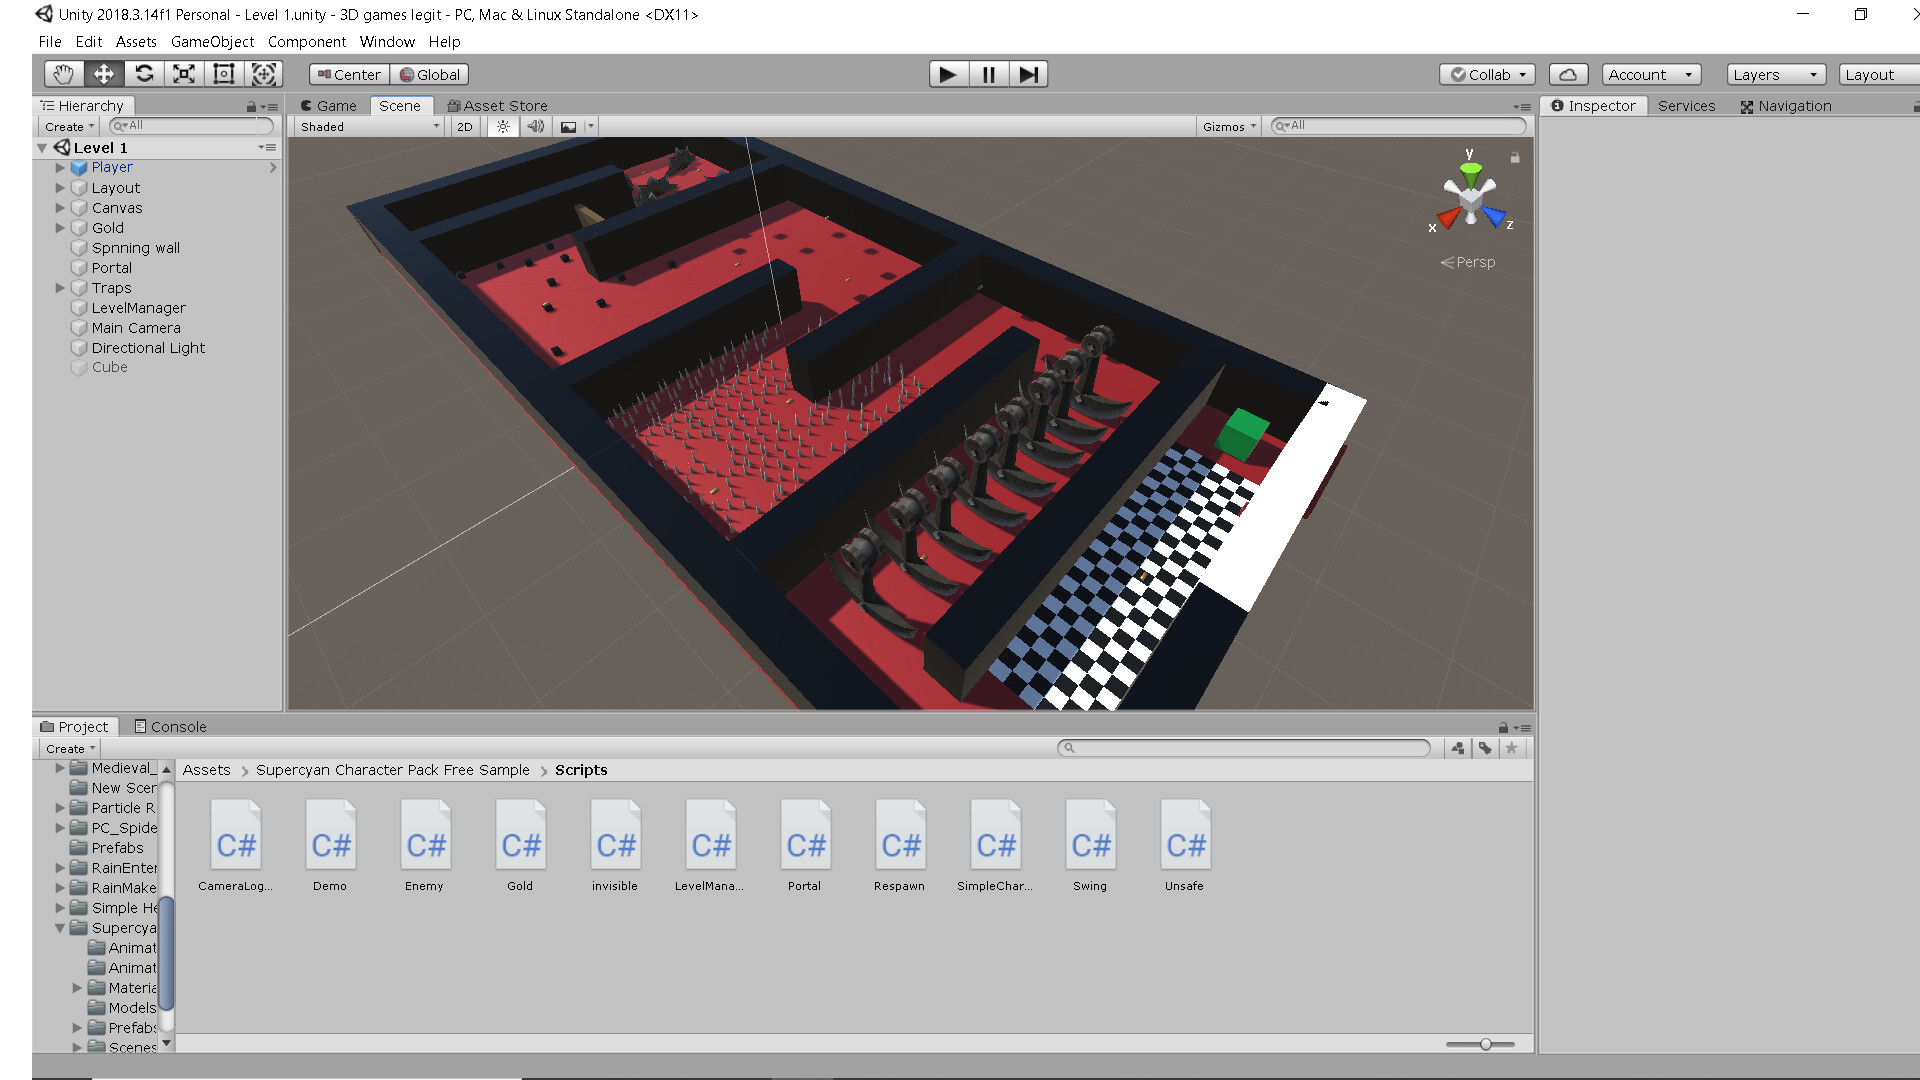
Task: Switch pivot to Global mode
Action: 430,74
